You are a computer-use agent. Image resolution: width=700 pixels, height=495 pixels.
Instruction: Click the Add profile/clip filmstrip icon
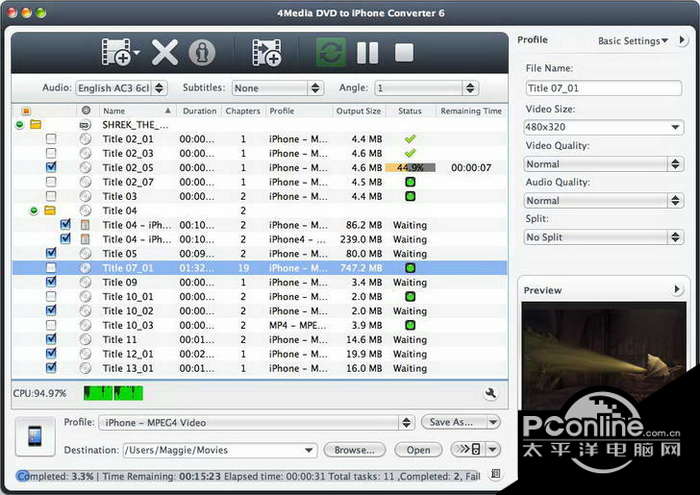[267, 53]
